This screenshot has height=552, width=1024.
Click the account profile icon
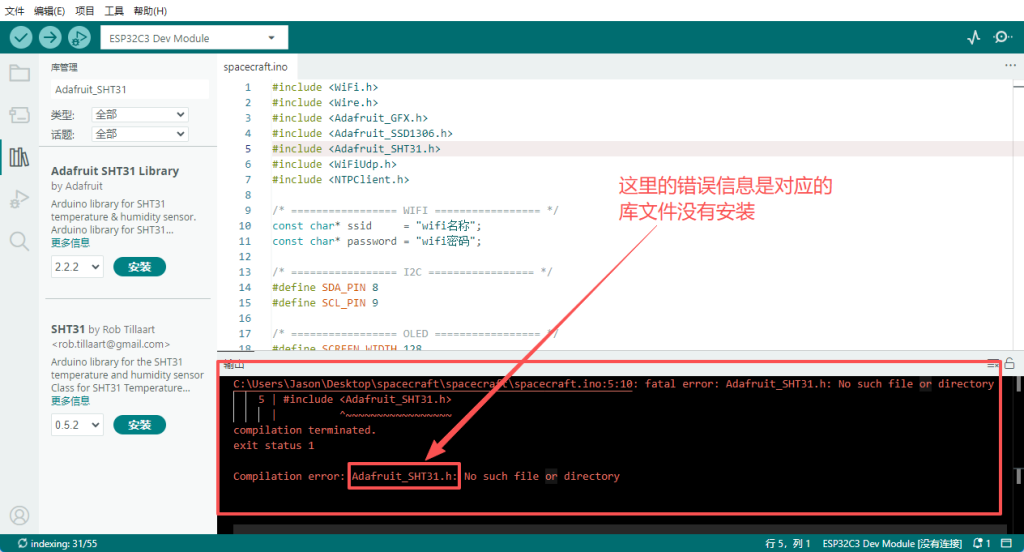[x=19, y=516]
